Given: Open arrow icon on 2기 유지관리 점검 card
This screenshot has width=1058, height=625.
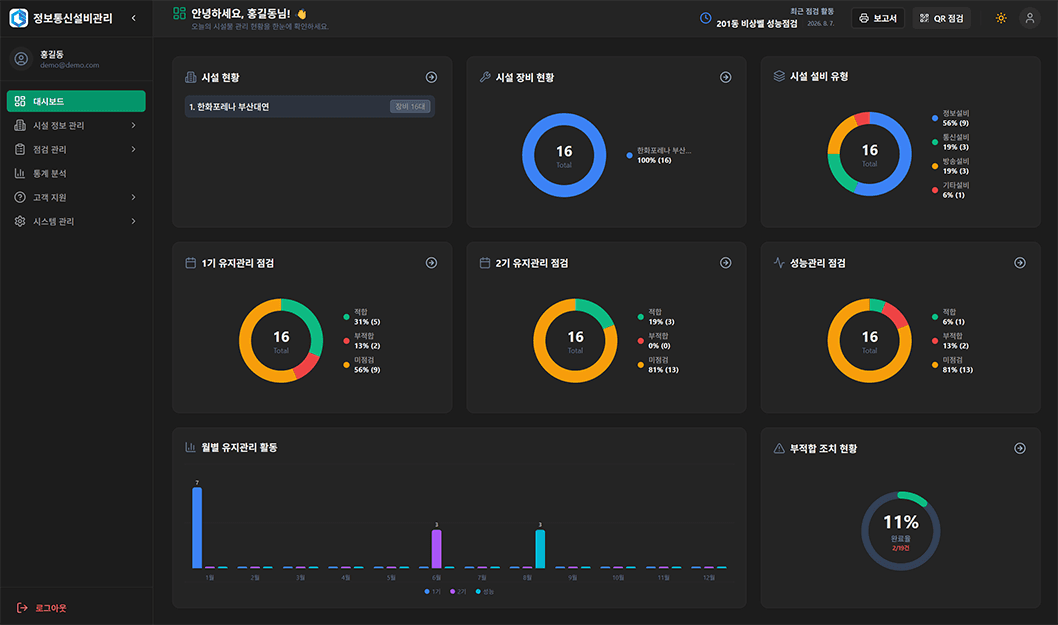Looking at the screenshot, I should point(725,263).
